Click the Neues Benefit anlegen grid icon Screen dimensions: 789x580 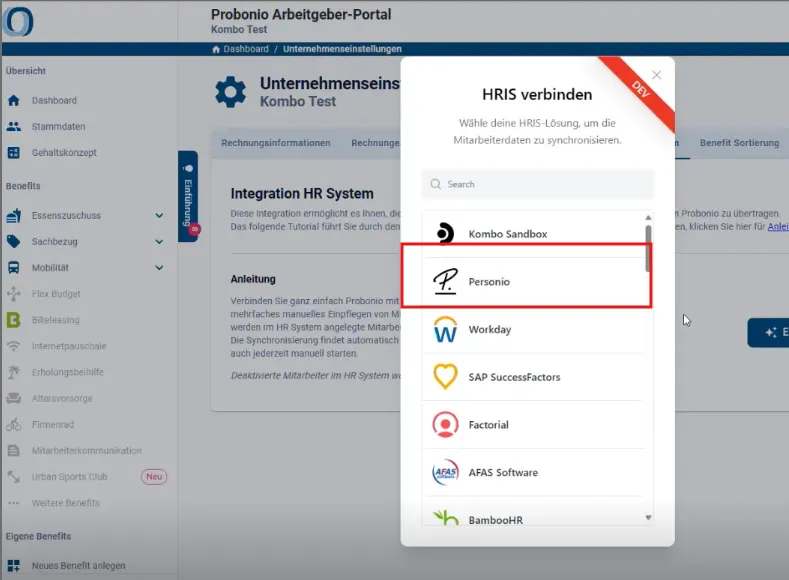tap(14, 565)
